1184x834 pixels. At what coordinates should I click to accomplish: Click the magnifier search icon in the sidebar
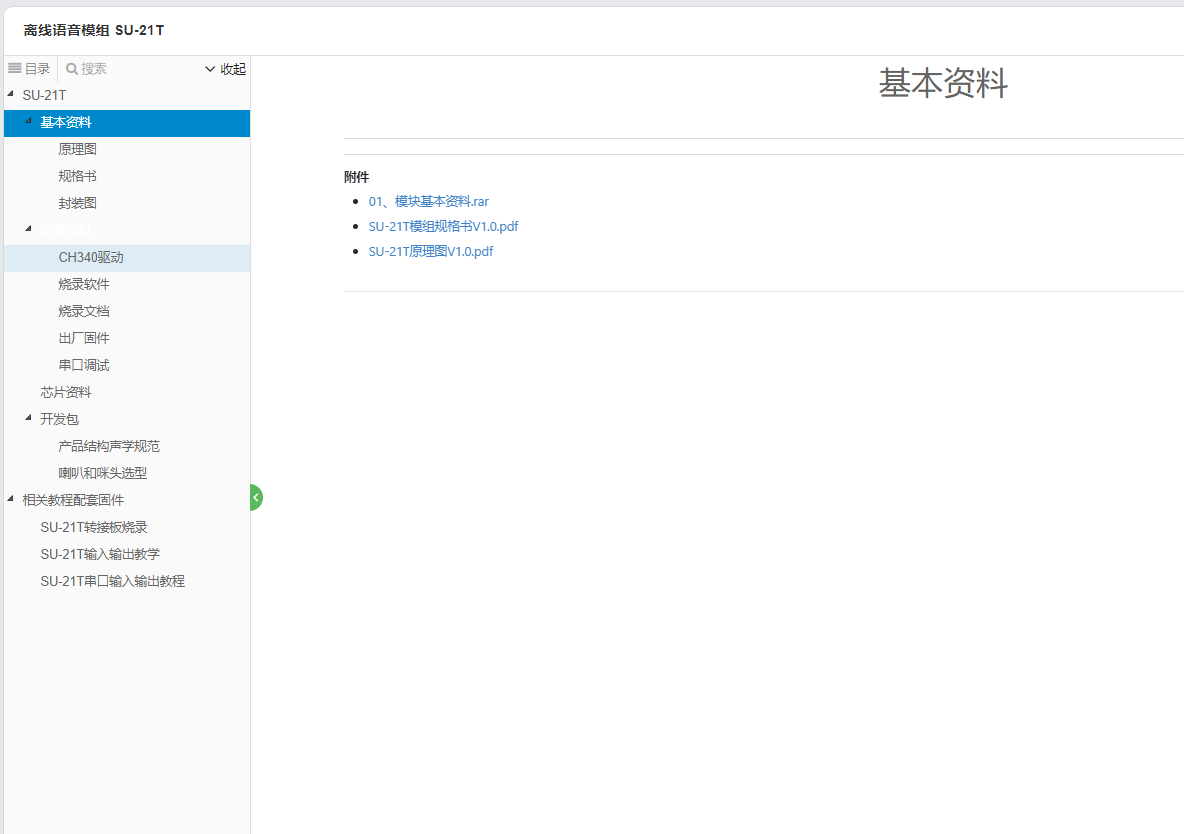point(72,69)
